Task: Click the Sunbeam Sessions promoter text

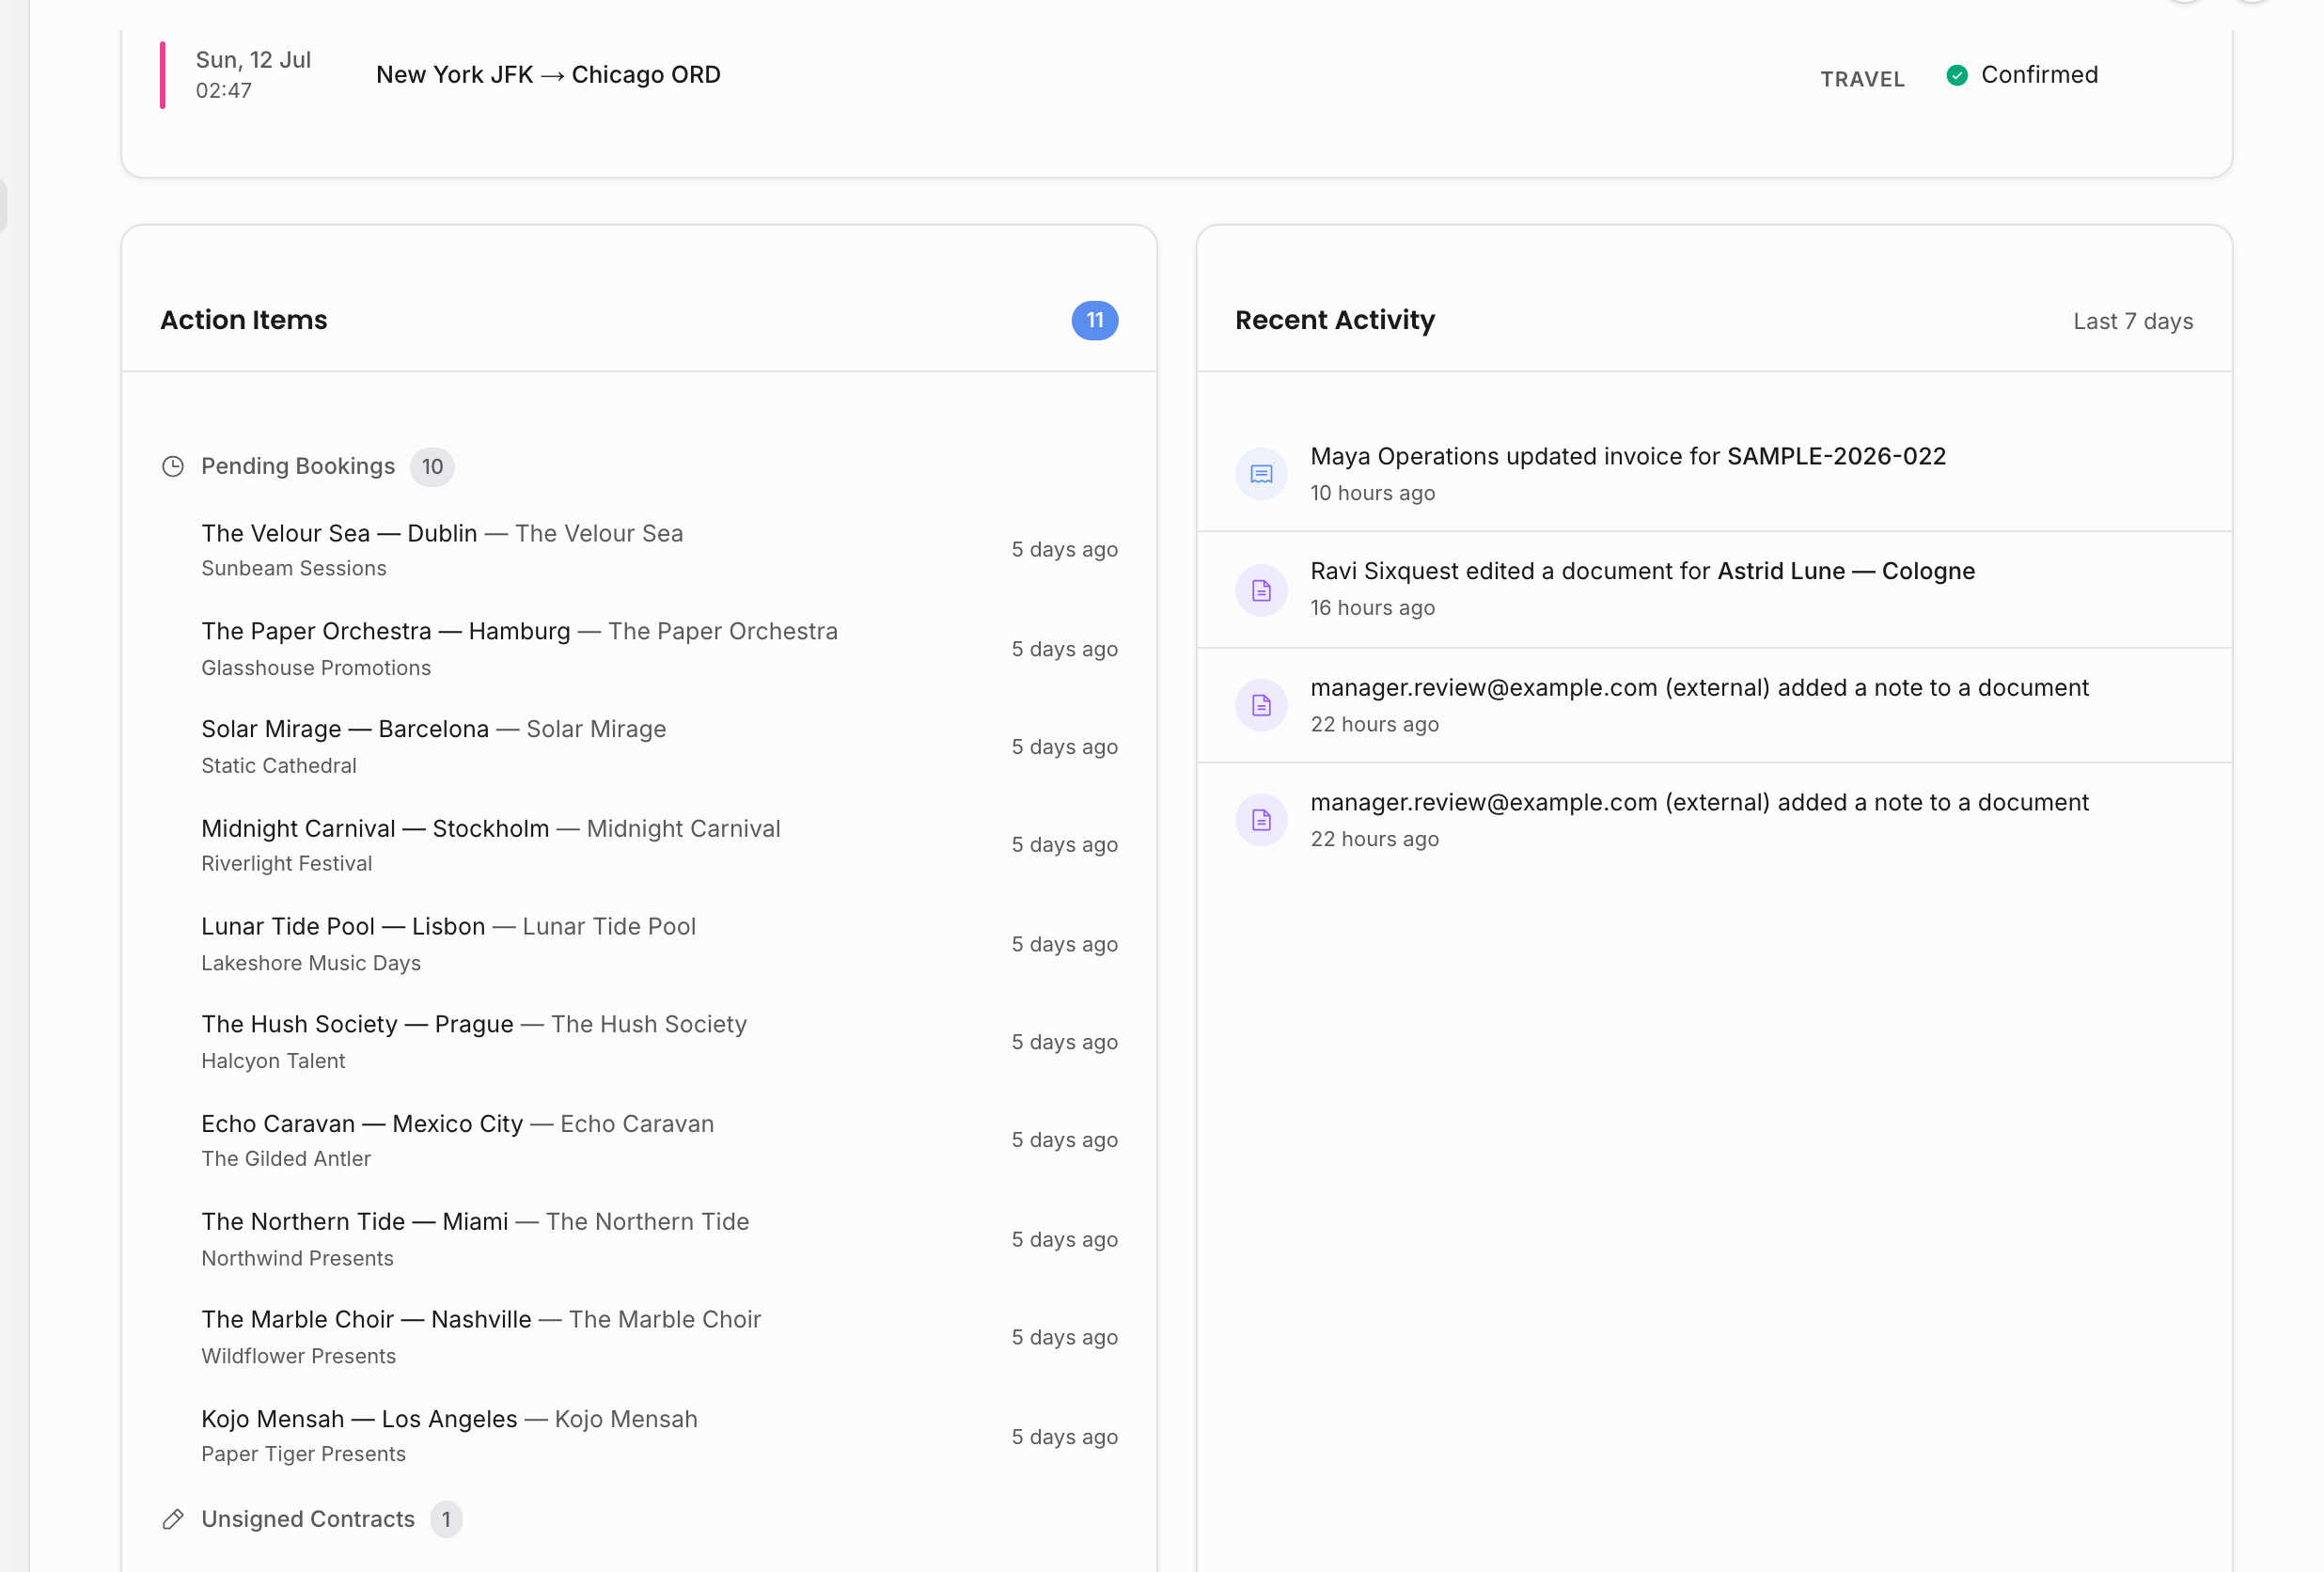Action: pyautogui.click(x=294, y=568)
